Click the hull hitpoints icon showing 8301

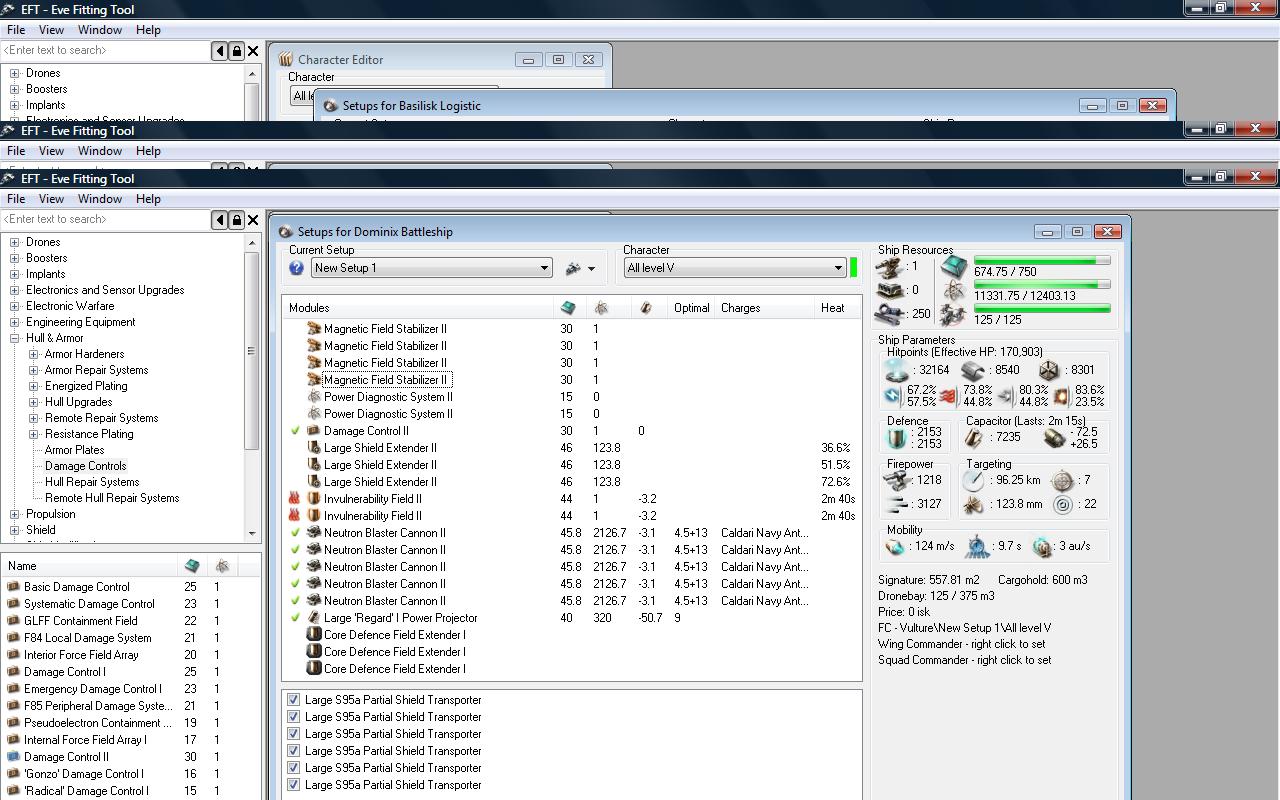point(1048,370)
